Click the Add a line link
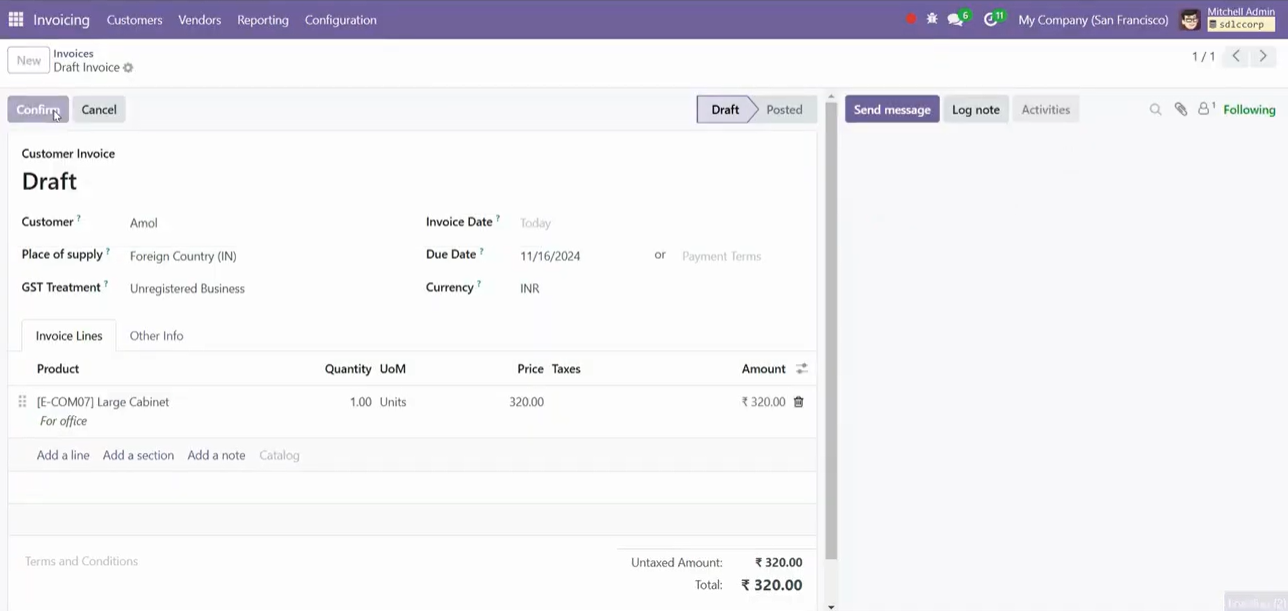 (x=63, y=455)
